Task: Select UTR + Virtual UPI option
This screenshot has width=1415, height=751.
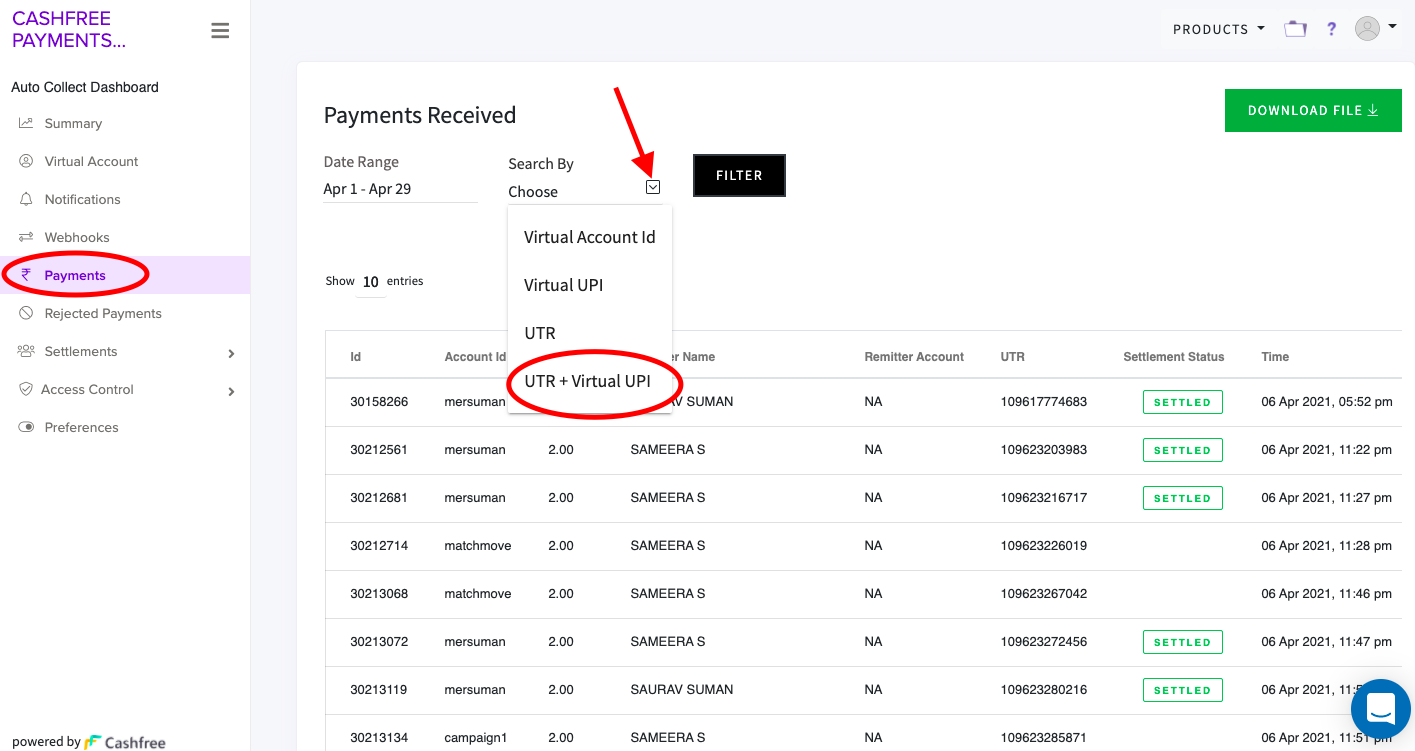Action: pos(590,381)
